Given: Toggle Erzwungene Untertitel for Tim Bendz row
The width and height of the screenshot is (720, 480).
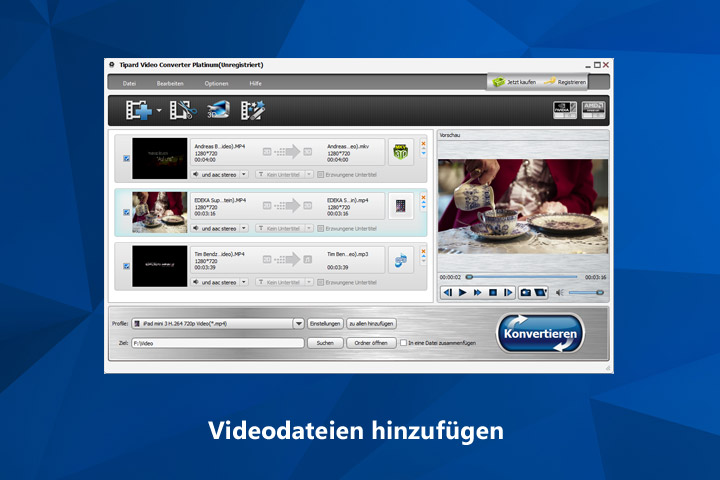Looking at the screenshot, I should tap(321, 282).
